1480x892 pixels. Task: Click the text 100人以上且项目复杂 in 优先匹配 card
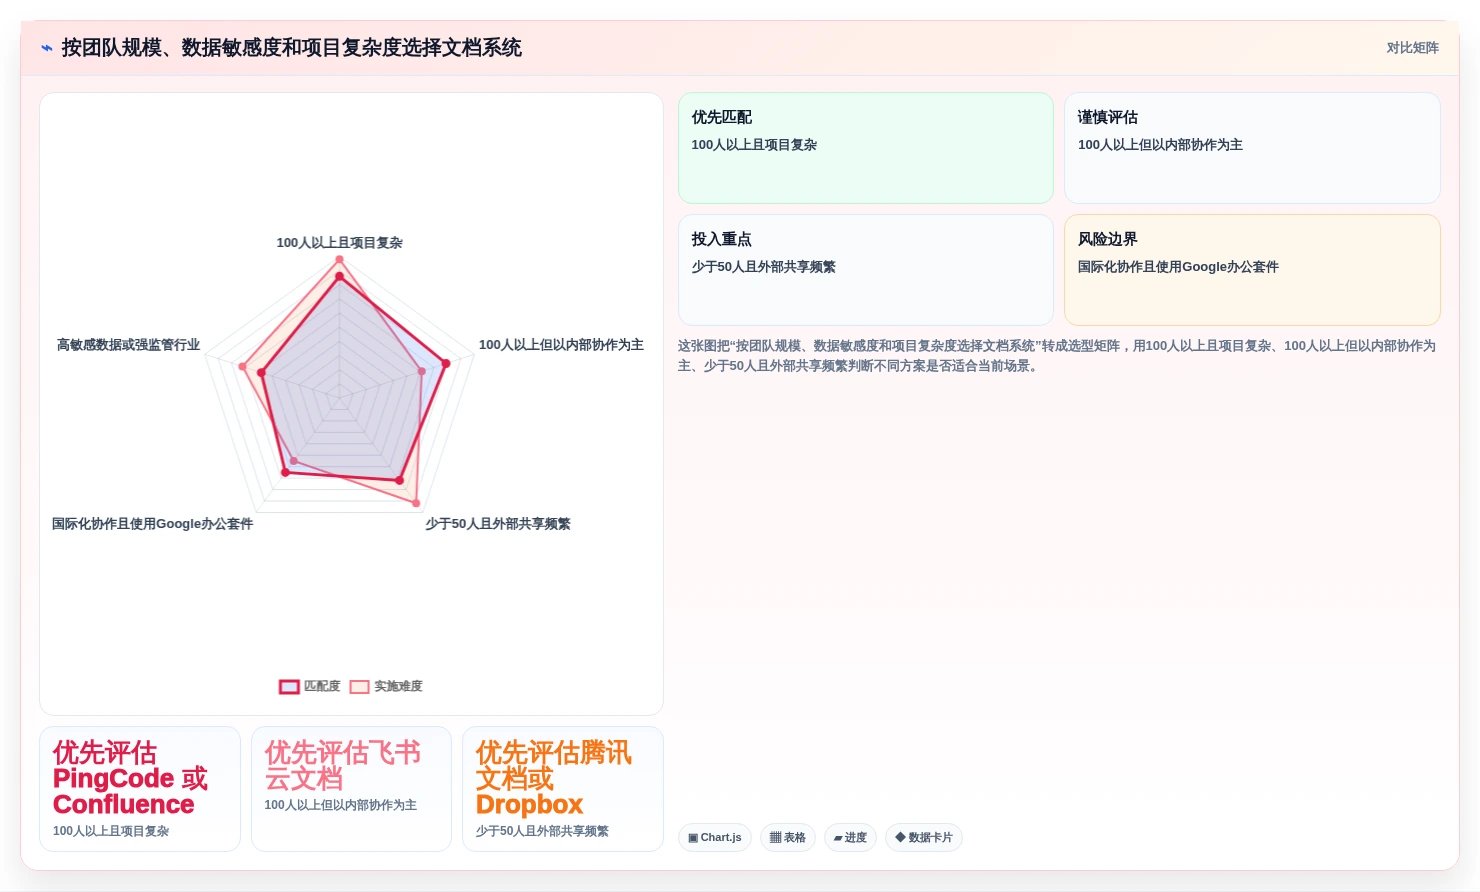[x=754, y=145]
